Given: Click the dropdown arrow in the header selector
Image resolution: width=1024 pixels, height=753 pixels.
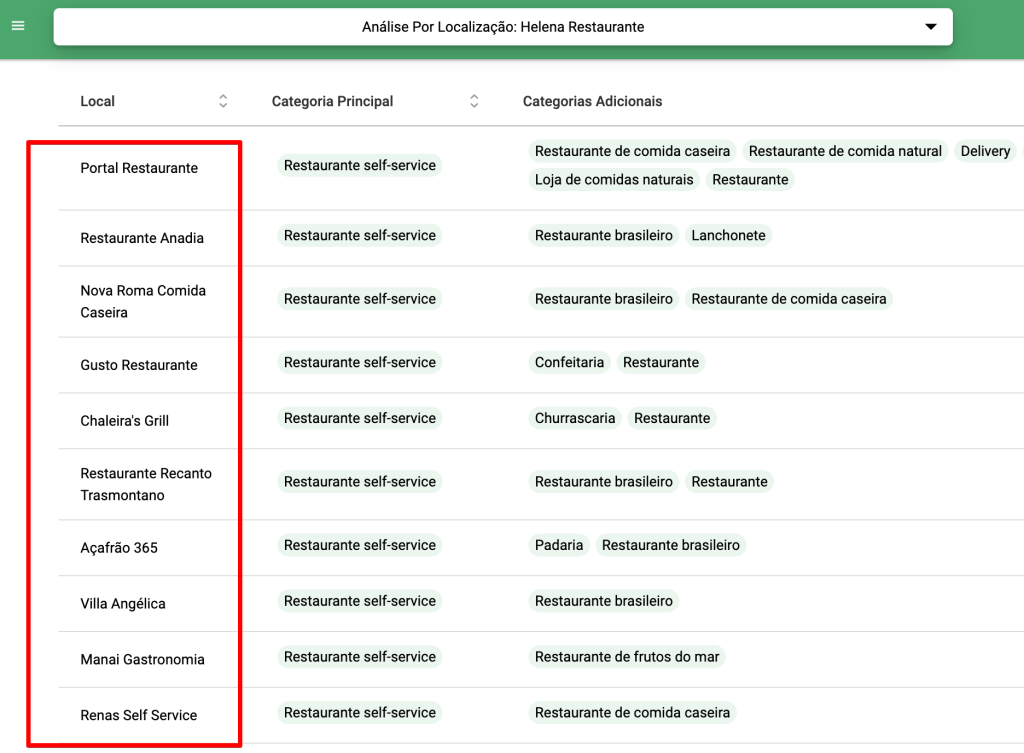Looking at the screenshot, I should click(x=931, y=27).
